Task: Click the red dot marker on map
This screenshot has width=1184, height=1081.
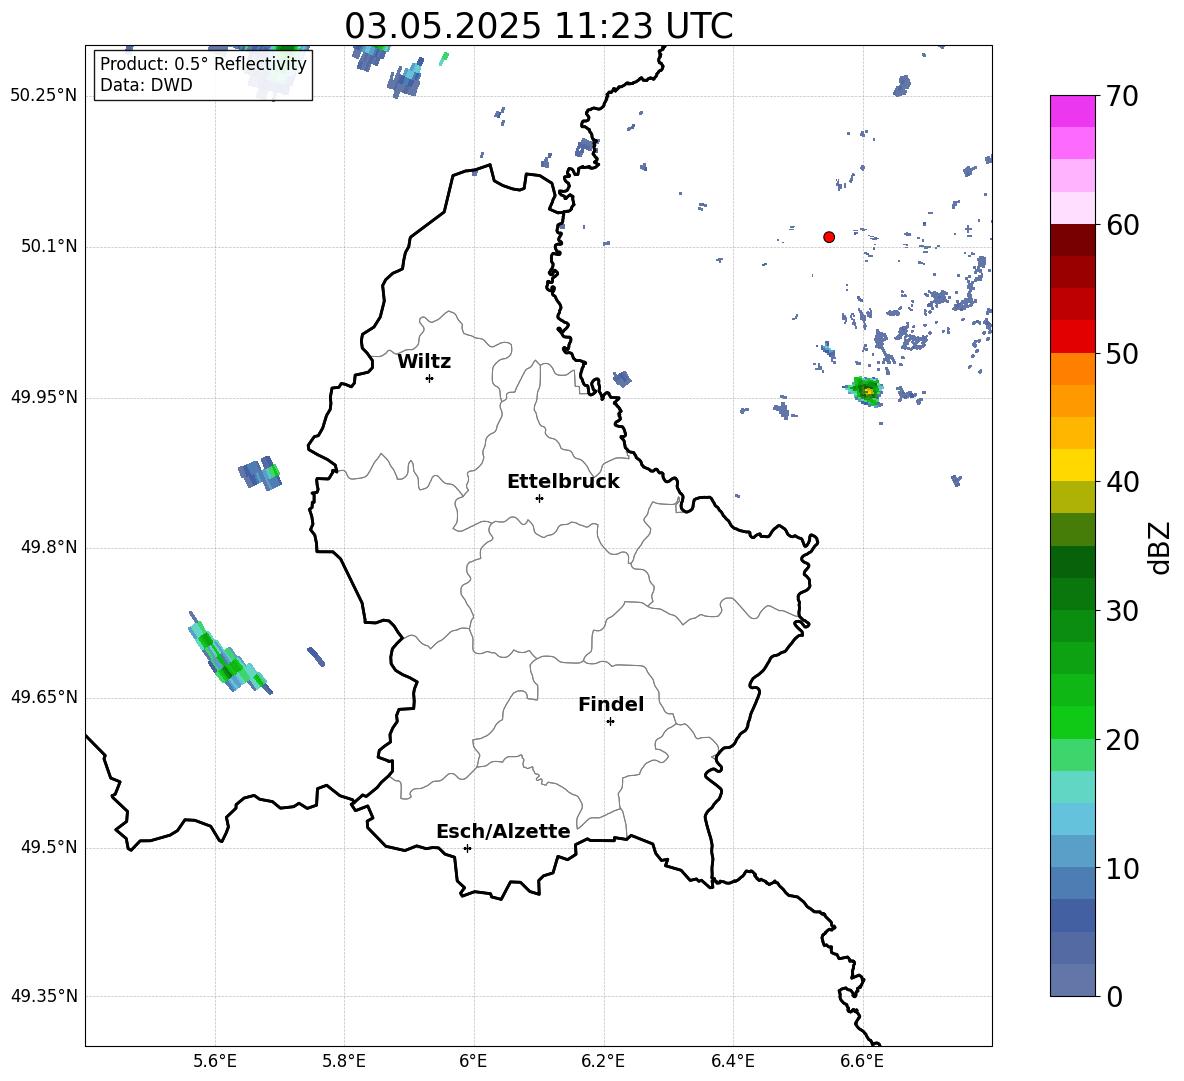Action: click(x=829, y=237)
